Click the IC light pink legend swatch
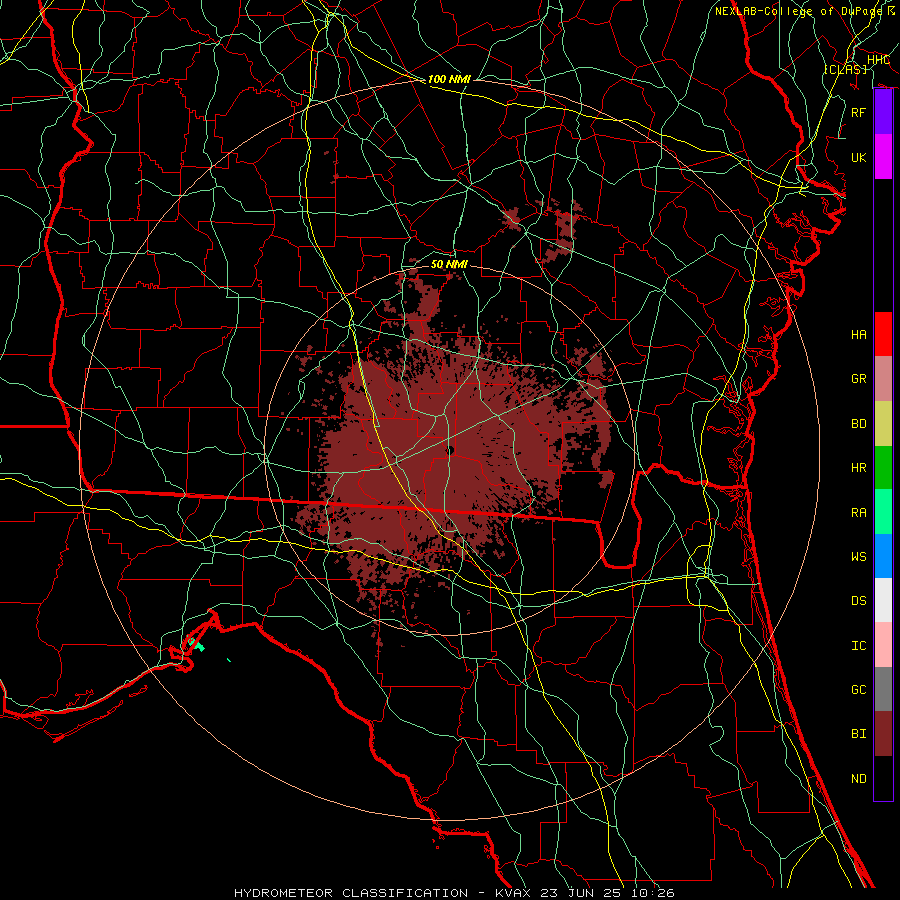900x900 pixels. tap(883, 645)
